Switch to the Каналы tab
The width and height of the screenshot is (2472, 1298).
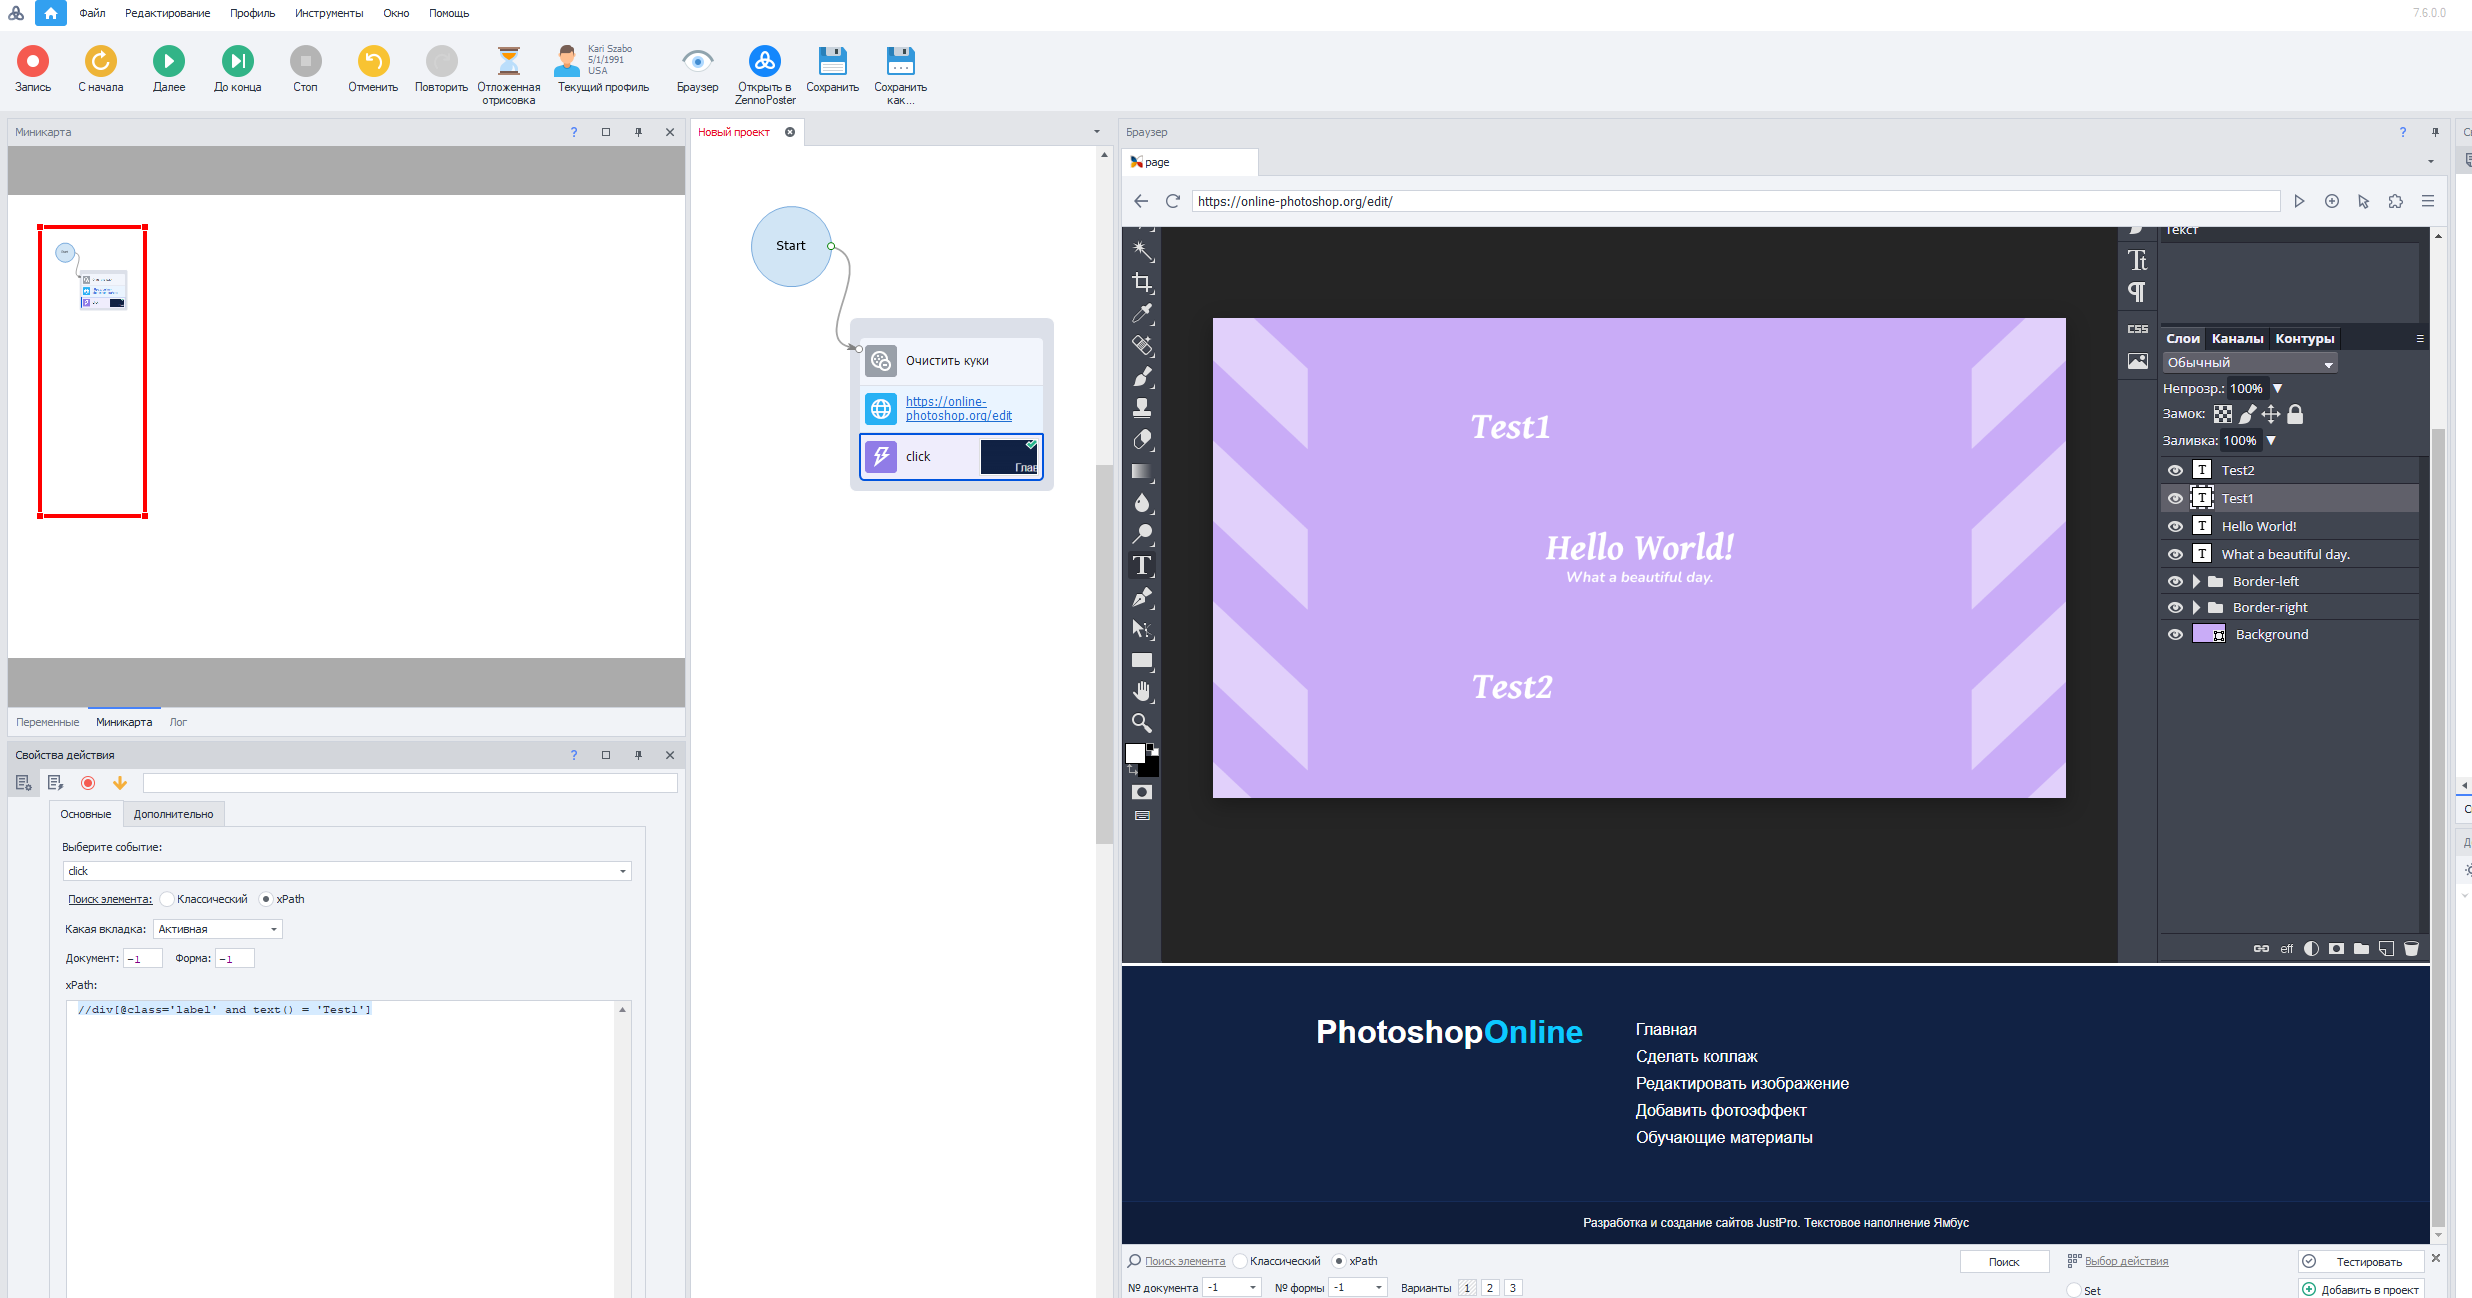(2237, 338)
